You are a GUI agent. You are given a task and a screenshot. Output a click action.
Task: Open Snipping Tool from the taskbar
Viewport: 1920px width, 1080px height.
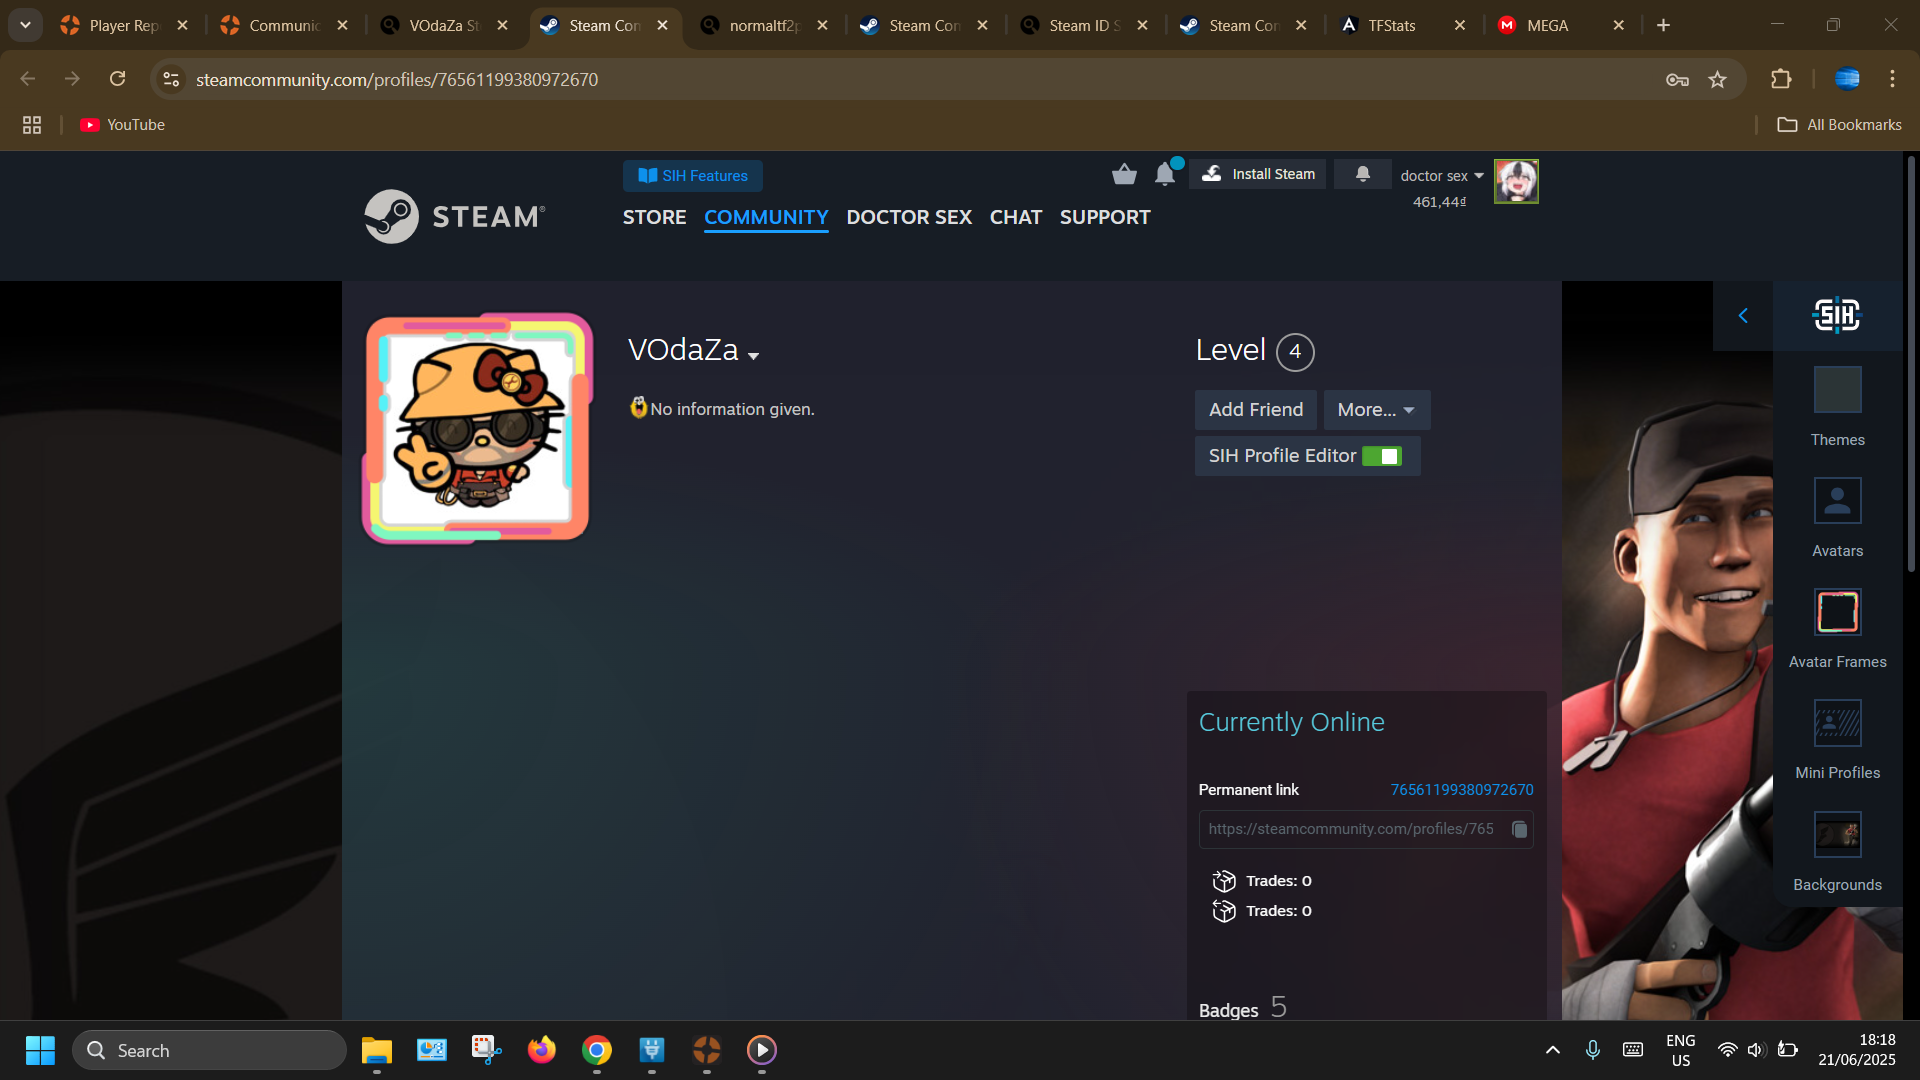487,1050
